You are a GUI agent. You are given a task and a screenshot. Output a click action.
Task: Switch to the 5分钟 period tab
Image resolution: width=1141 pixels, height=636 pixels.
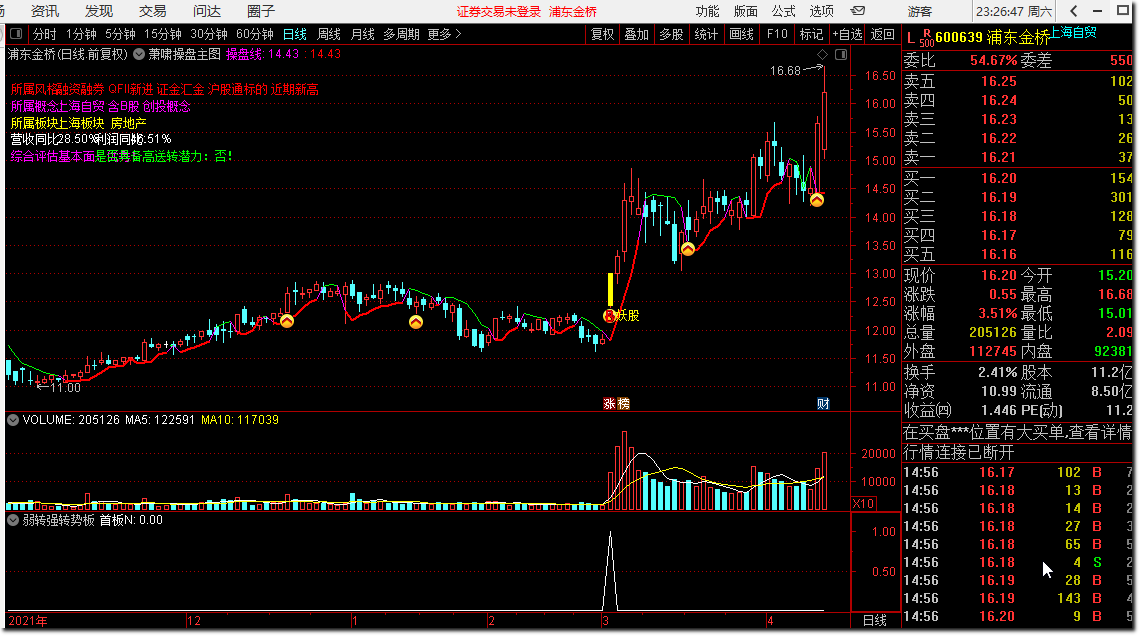click(120, 34)
